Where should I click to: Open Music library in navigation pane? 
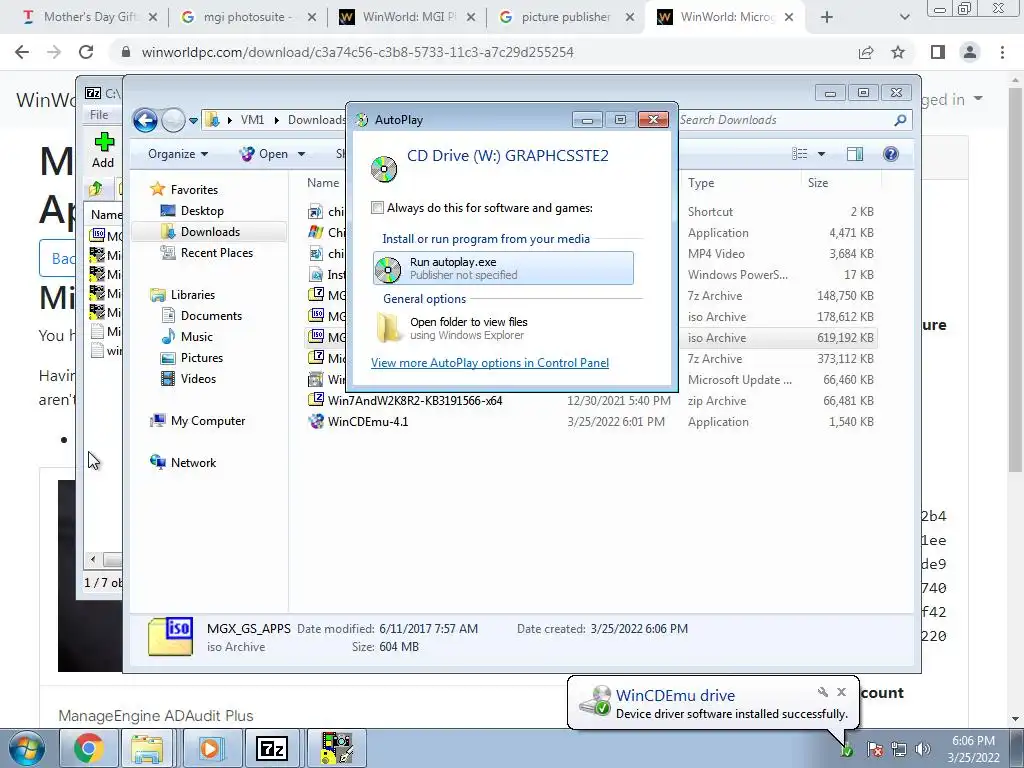coord(197,336)
